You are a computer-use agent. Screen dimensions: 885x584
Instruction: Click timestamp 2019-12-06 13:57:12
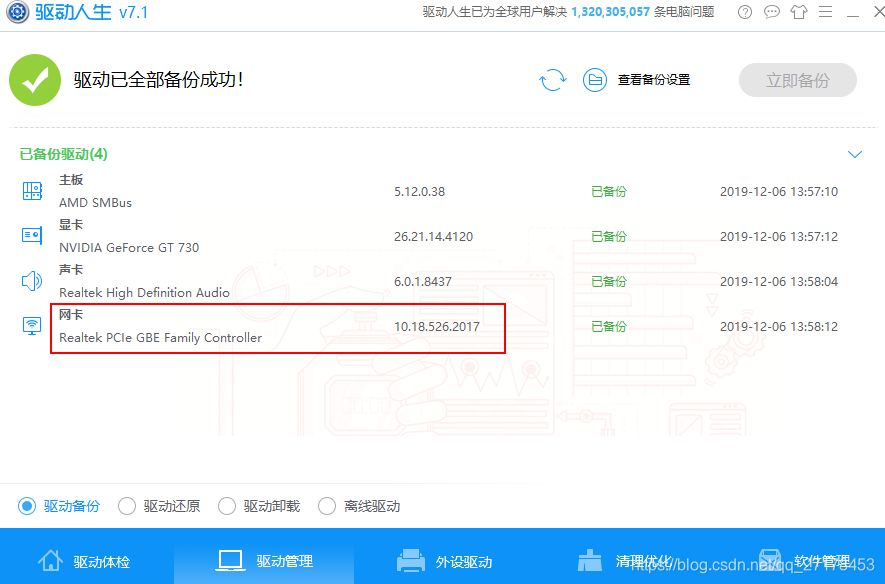click(x=779, y=237)
